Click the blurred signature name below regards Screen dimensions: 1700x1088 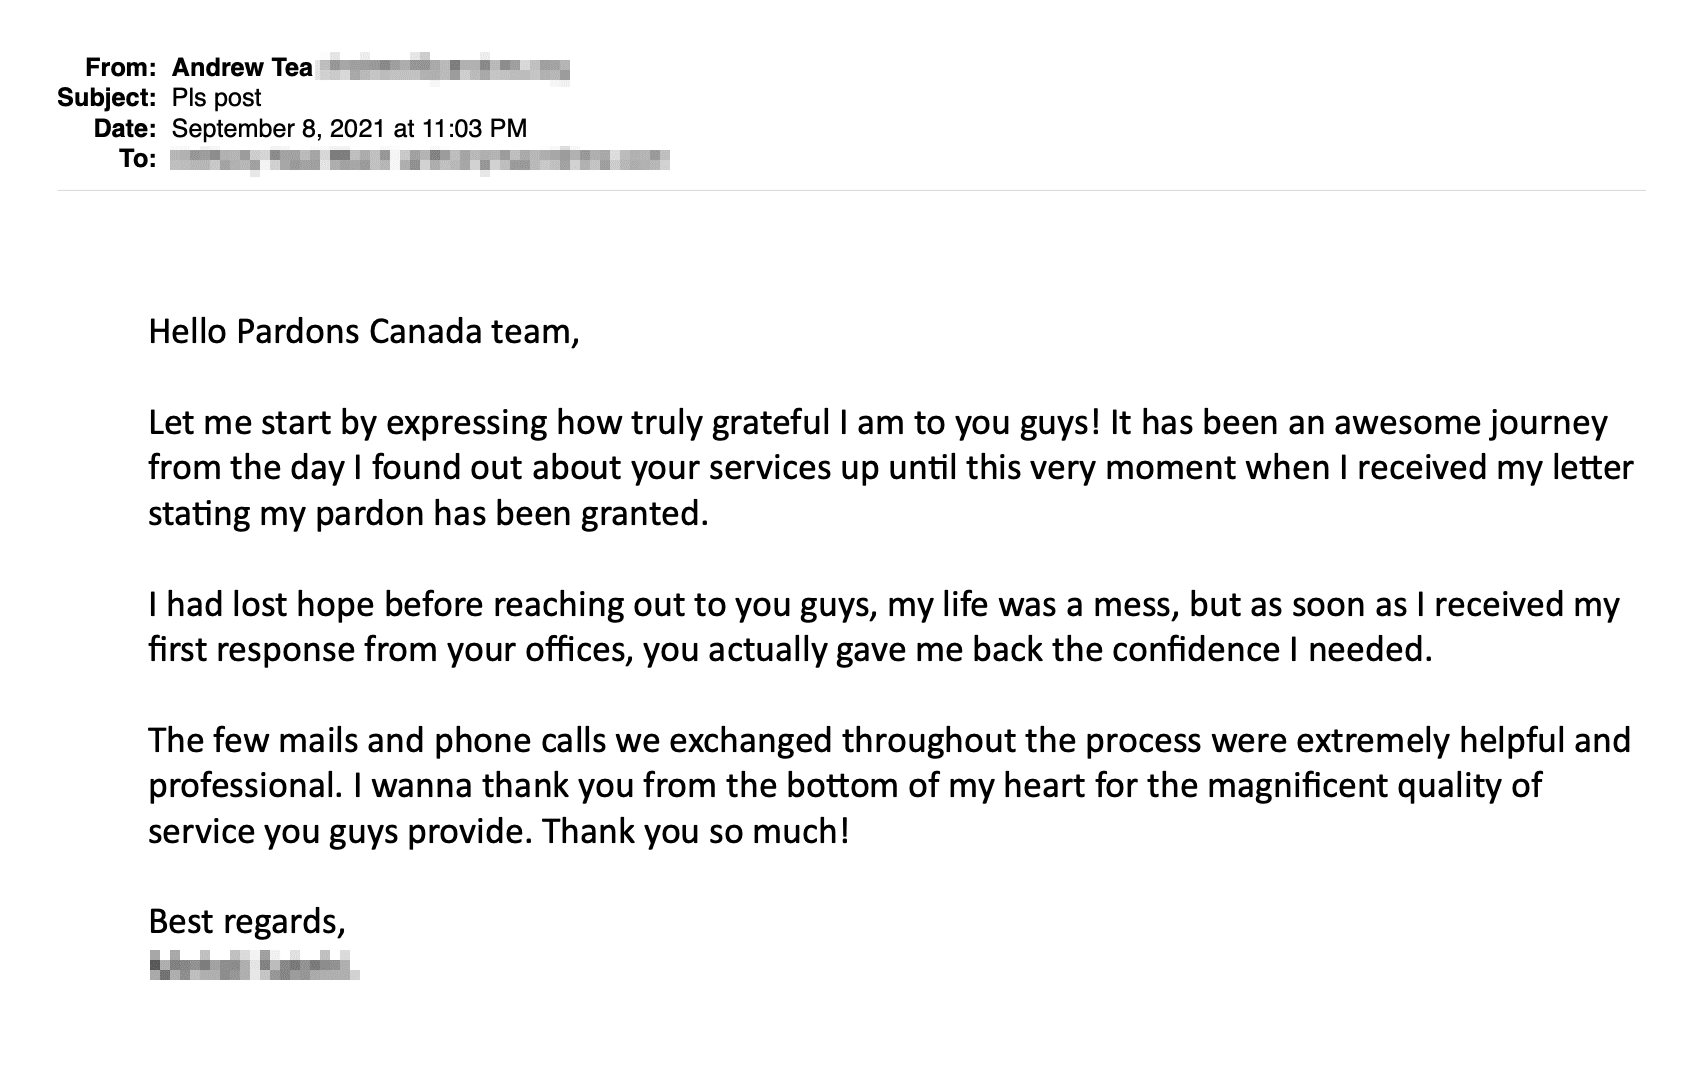253,967
